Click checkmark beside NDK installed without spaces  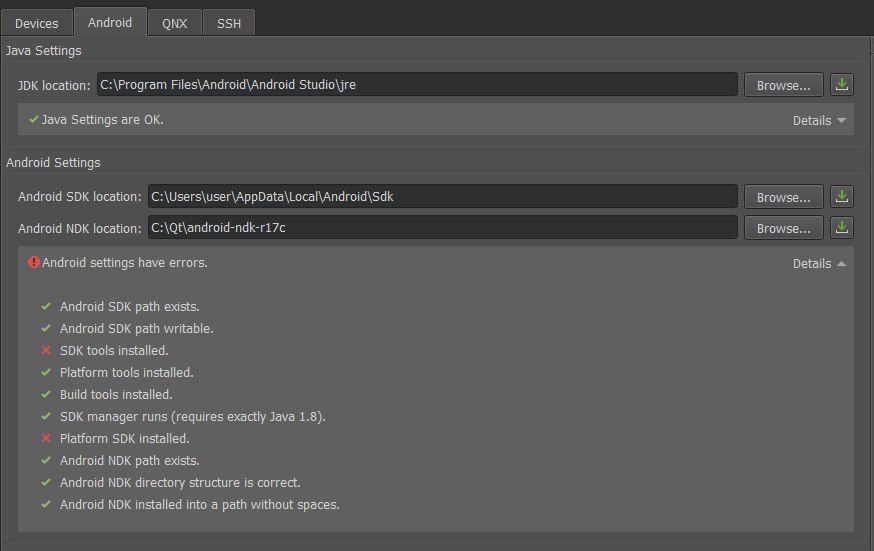coord(46,504)
